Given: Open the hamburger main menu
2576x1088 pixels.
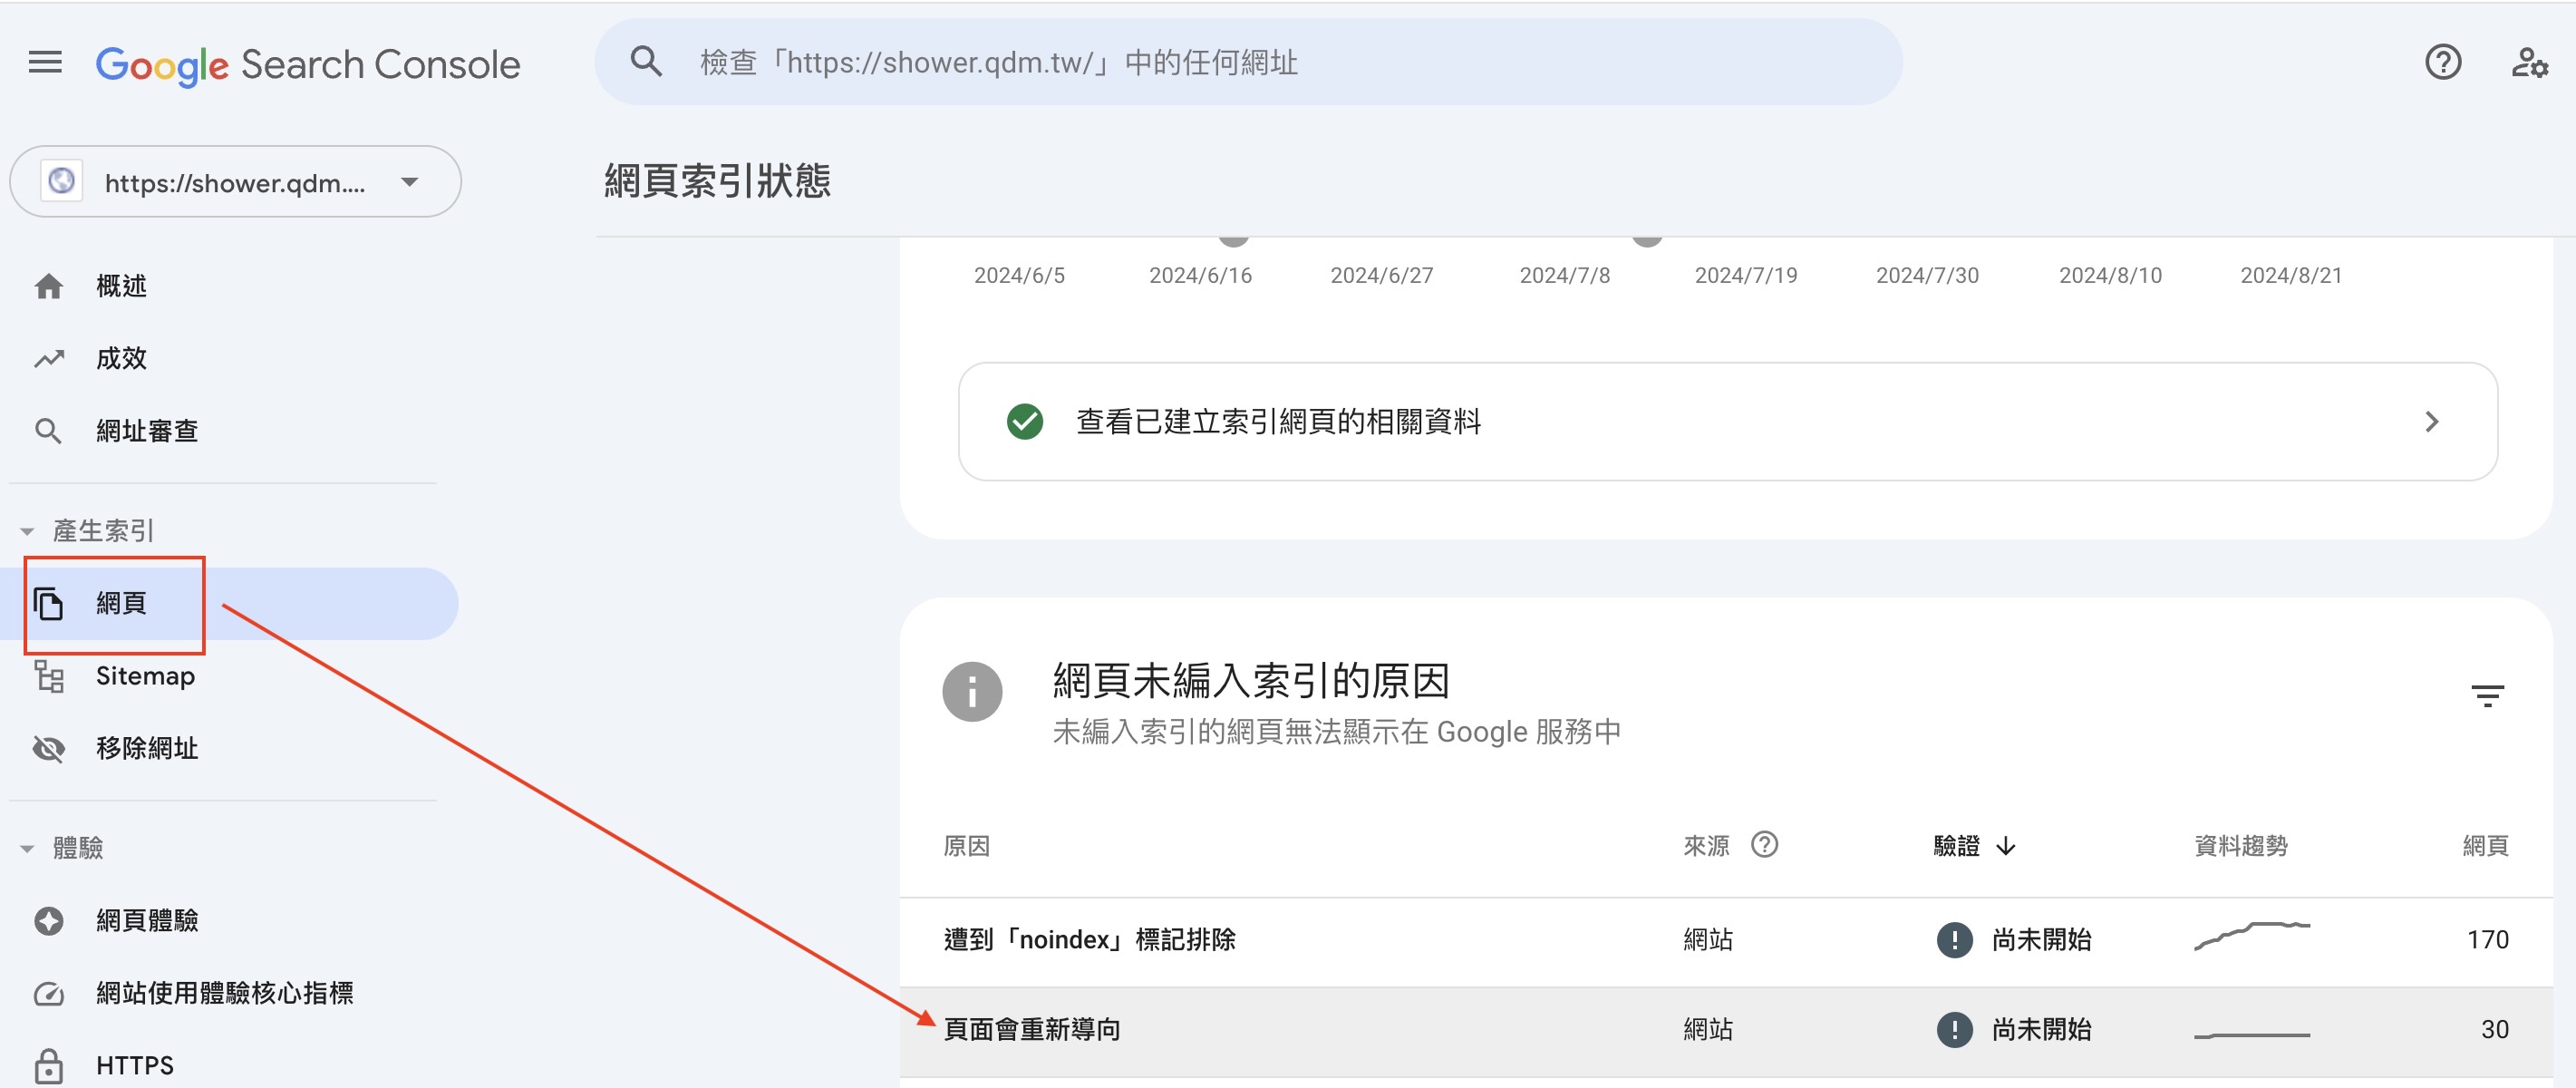Looking at the screenshot, I should (45, 63).
